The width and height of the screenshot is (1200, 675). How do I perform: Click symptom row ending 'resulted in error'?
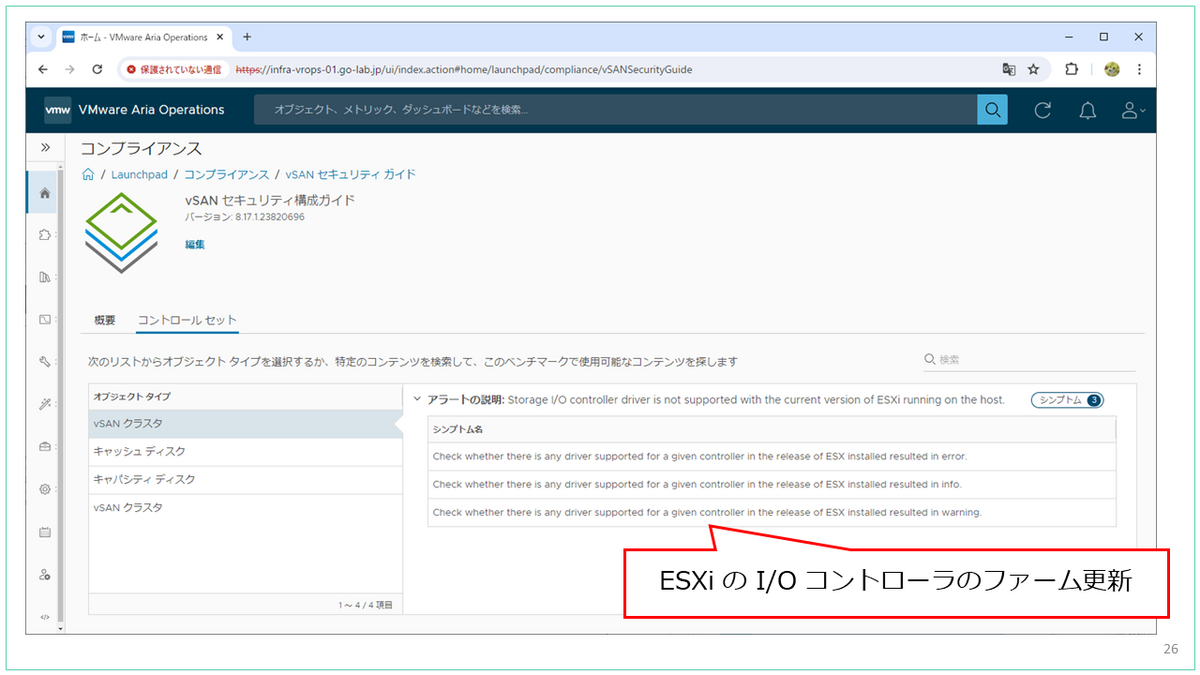(x=771, y=456)
